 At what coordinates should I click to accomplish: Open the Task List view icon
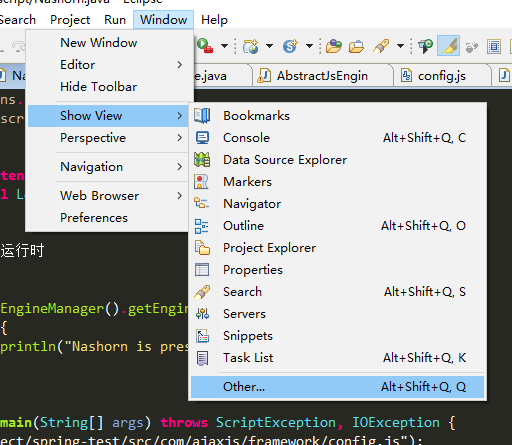click(x=202, y=358)
